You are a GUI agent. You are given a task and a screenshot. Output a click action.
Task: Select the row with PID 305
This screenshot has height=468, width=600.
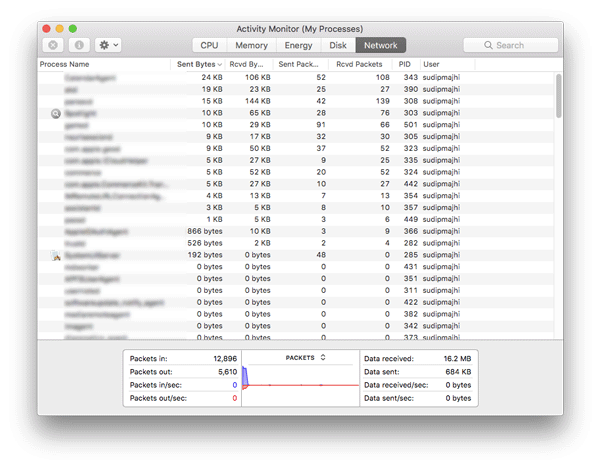pos(296,137)
